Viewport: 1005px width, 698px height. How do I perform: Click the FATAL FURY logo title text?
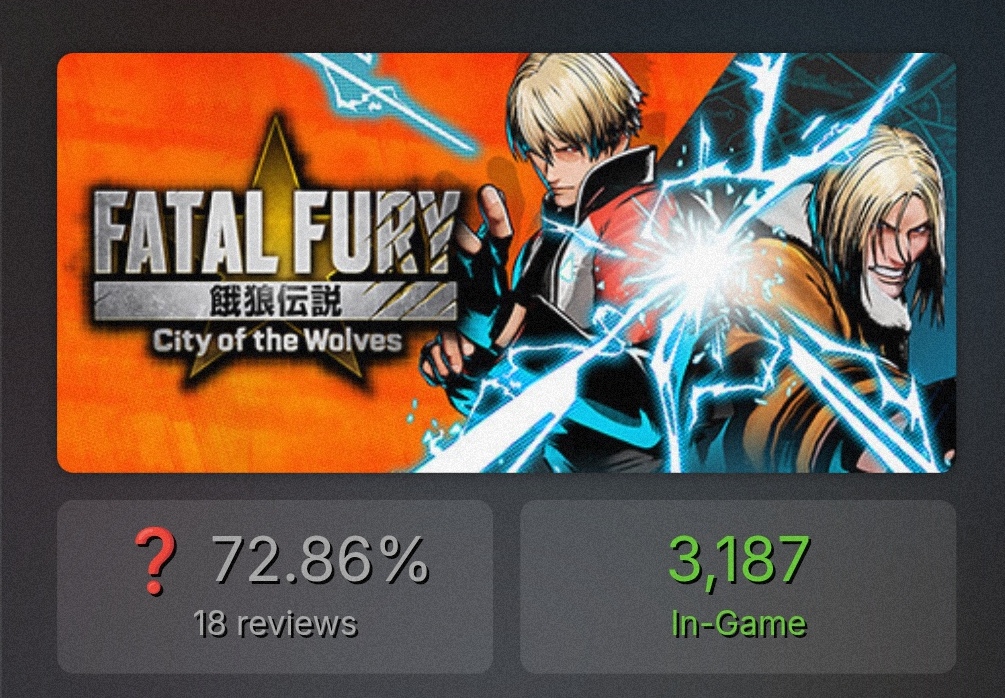(x=277, y=233)
